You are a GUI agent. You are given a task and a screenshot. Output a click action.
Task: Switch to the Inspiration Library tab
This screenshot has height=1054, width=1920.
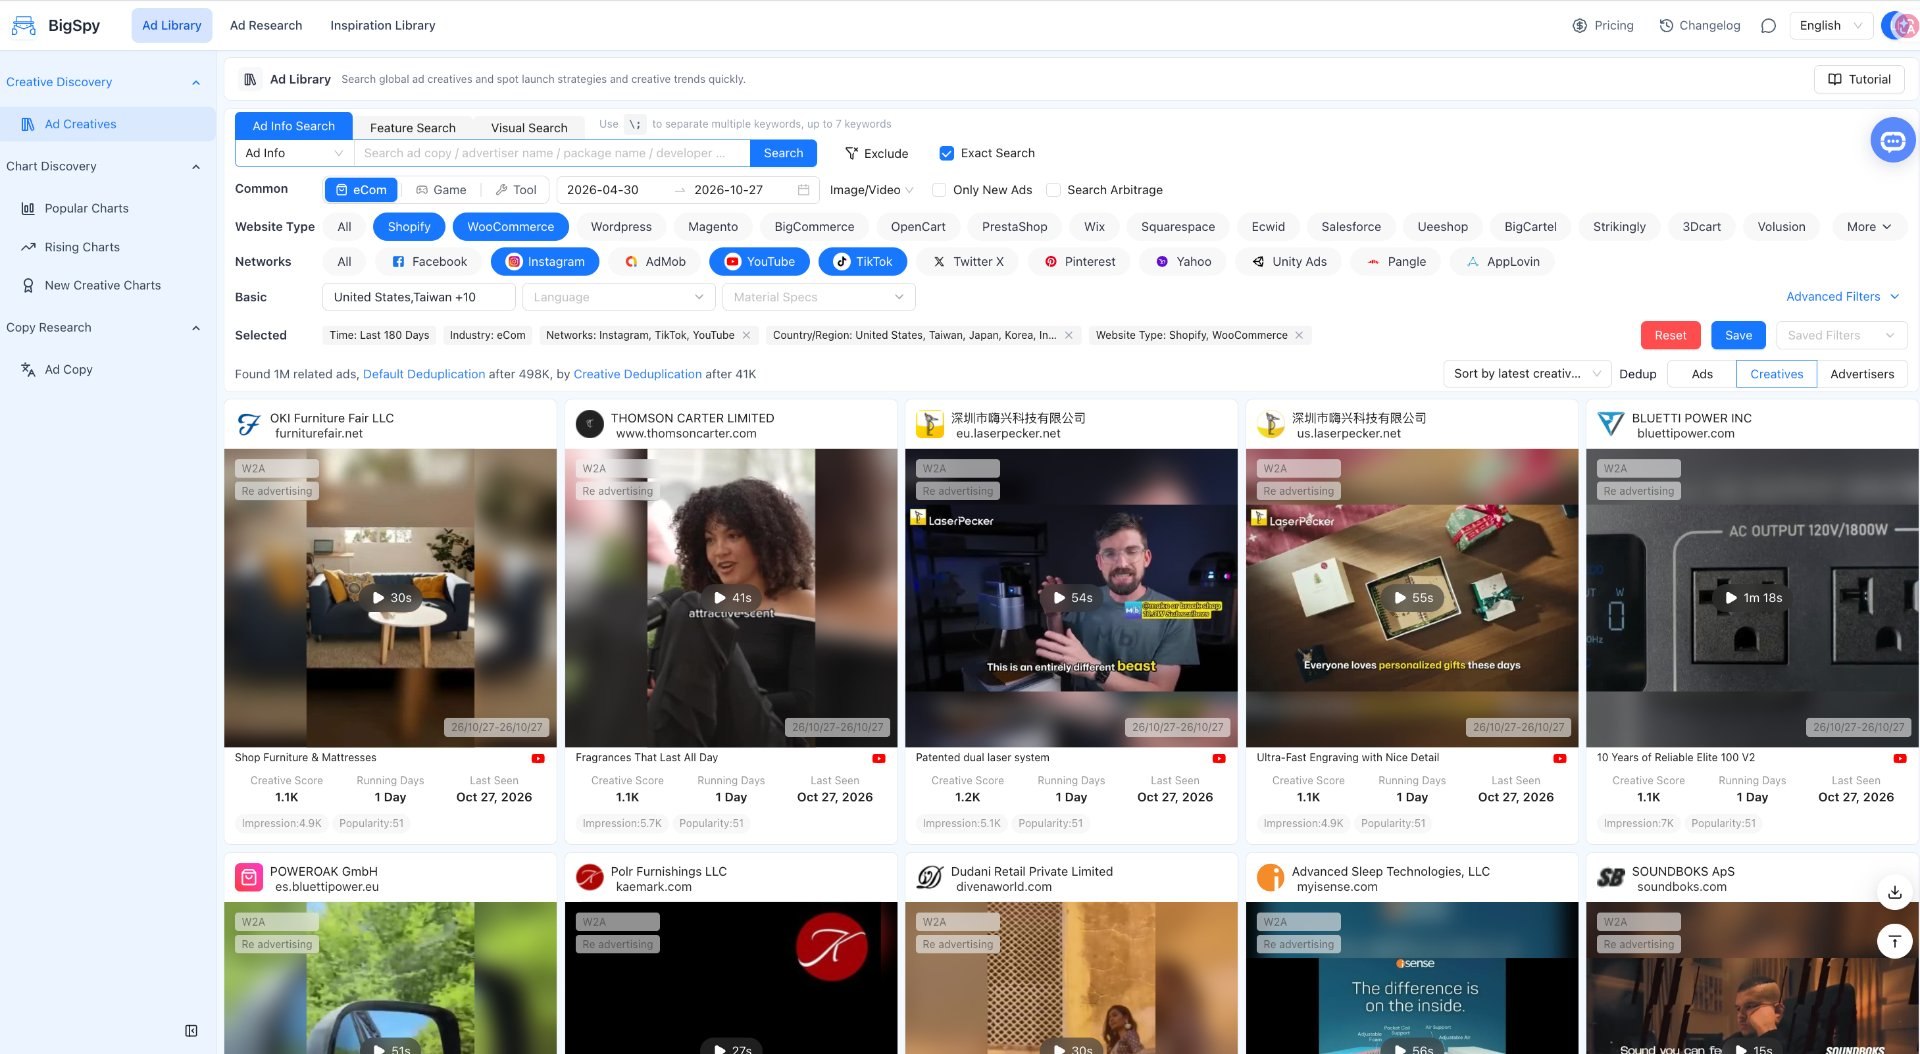[x=383, y=26]
